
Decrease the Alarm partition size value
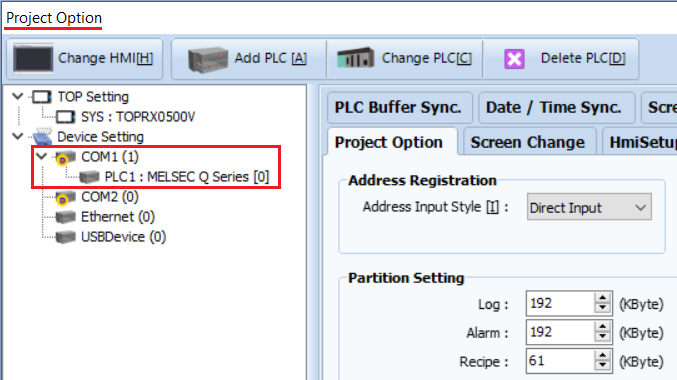[x=602, y=337]
